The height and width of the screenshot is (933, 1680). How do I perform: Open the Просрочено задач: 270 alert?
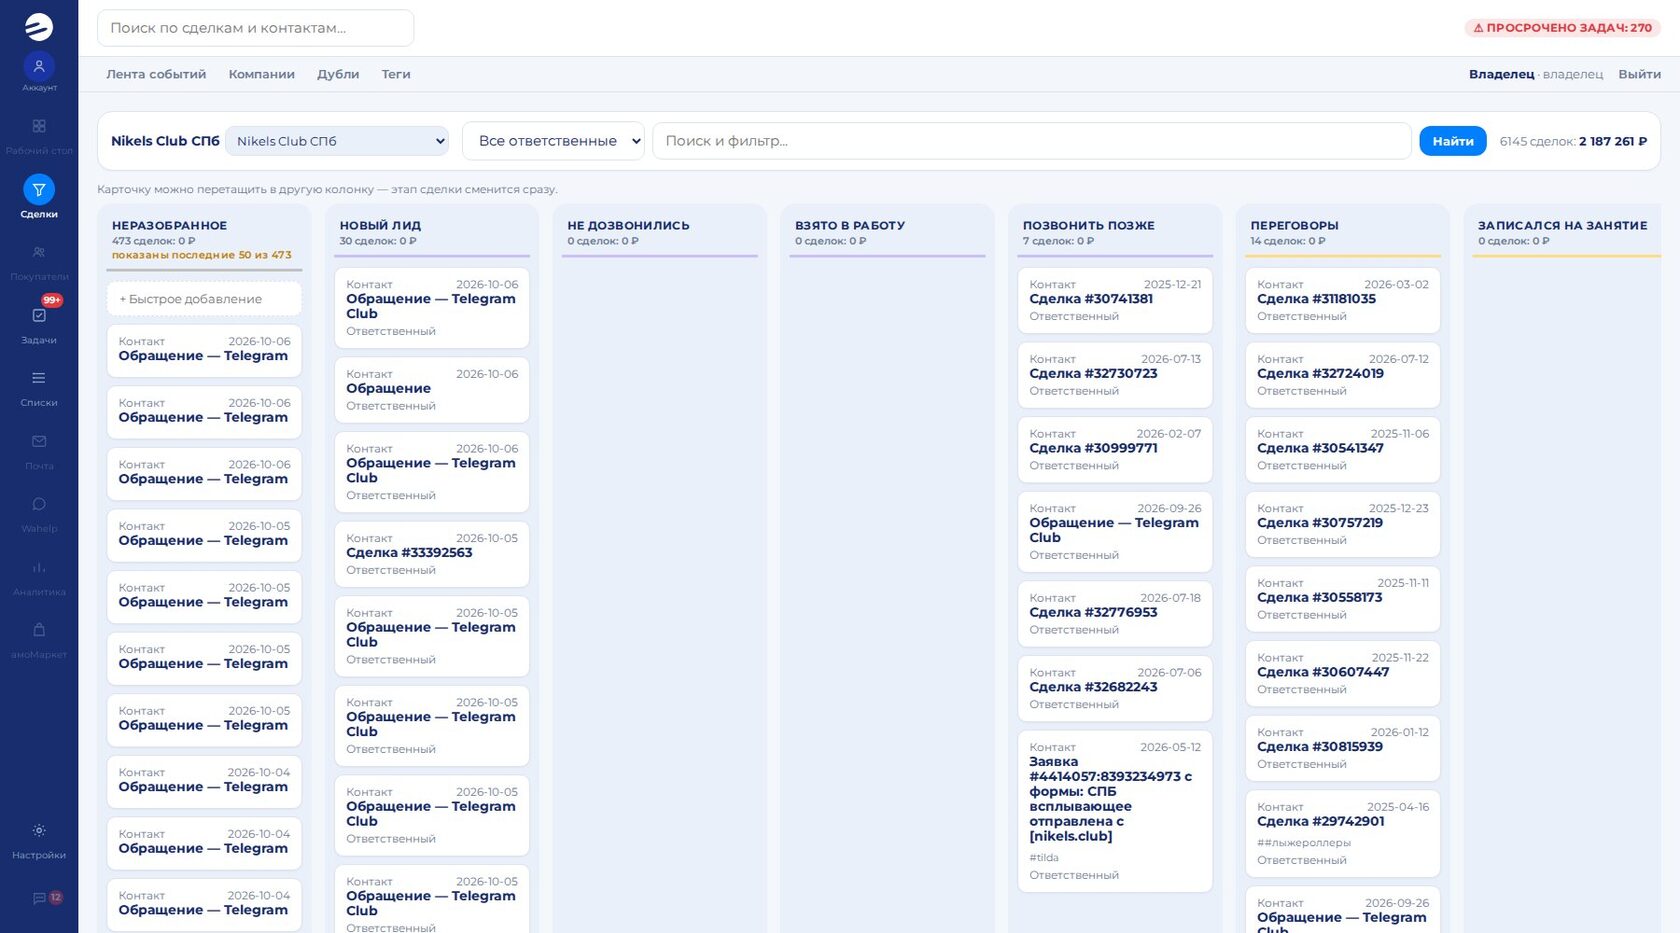click(x=1562, y=28)
